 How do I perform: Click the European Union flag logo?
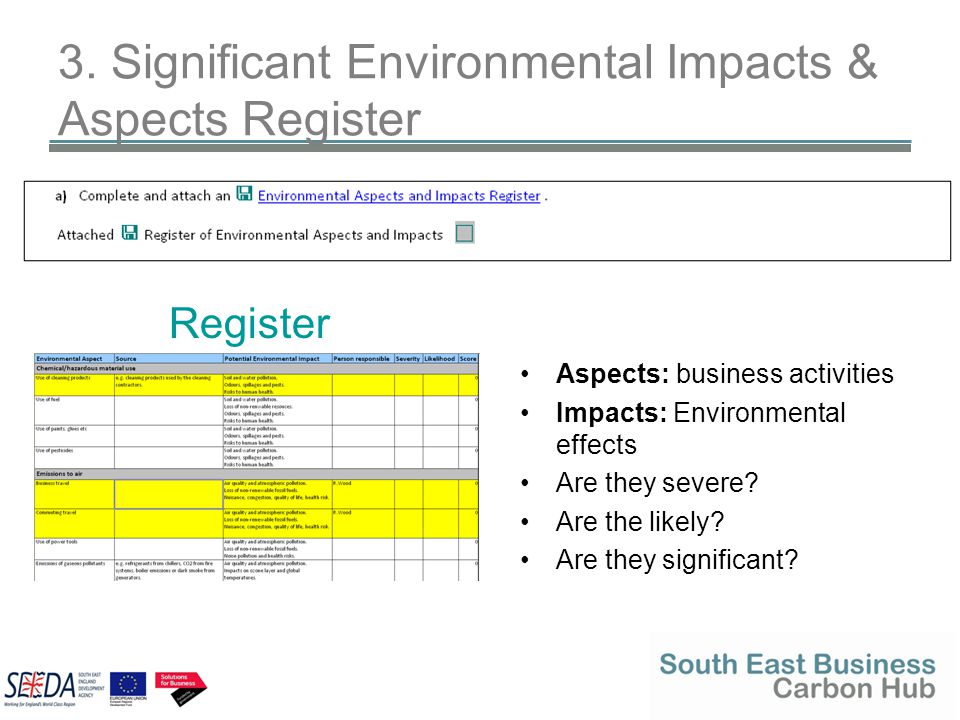[x=128, y=688]
